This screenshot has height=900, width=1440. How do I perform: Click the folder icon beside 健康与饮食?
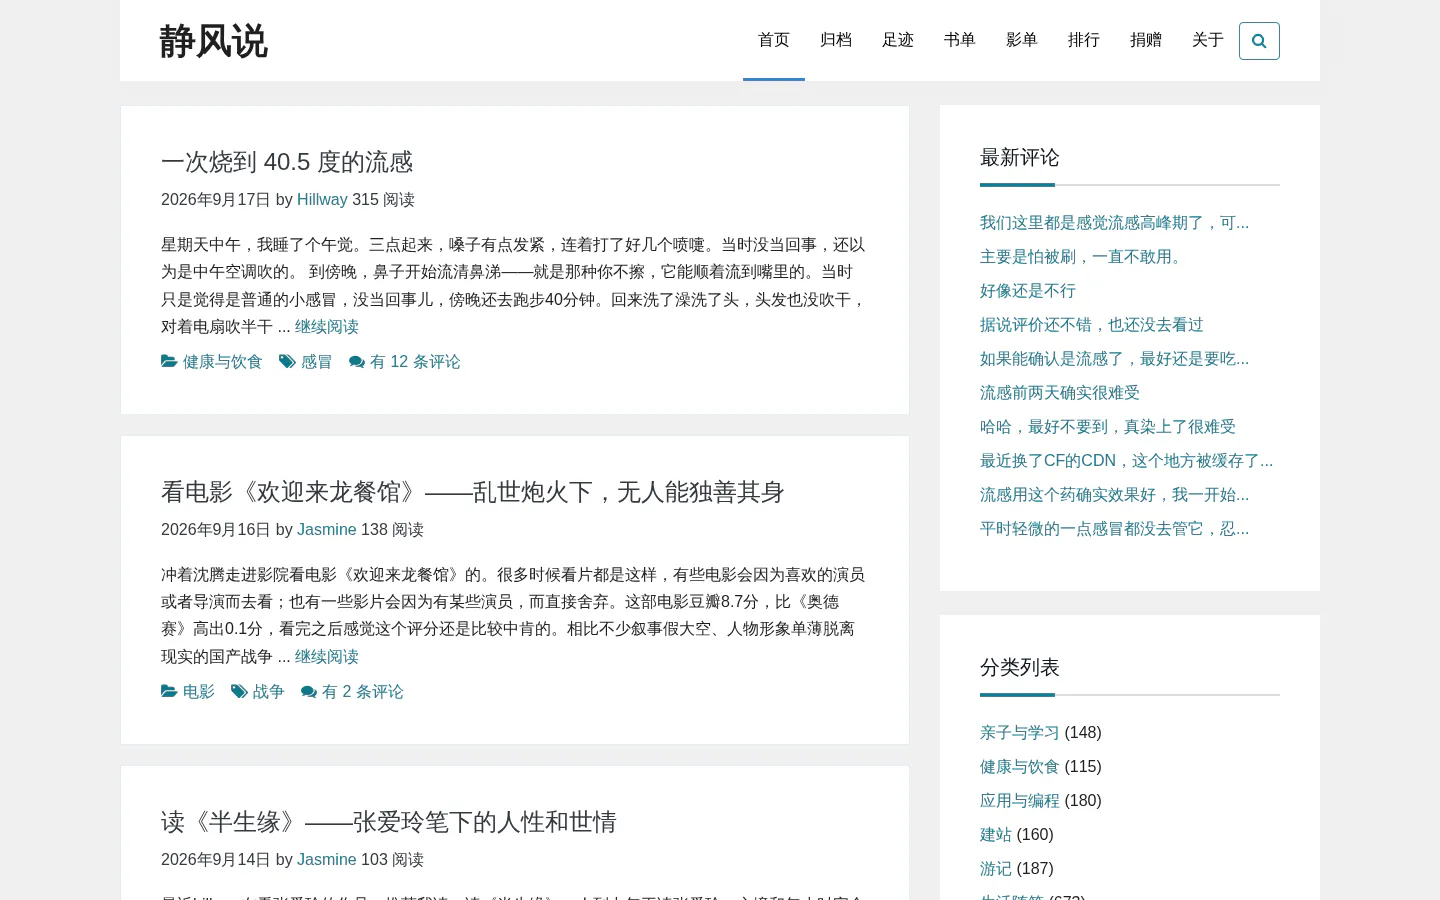point(169,361)
